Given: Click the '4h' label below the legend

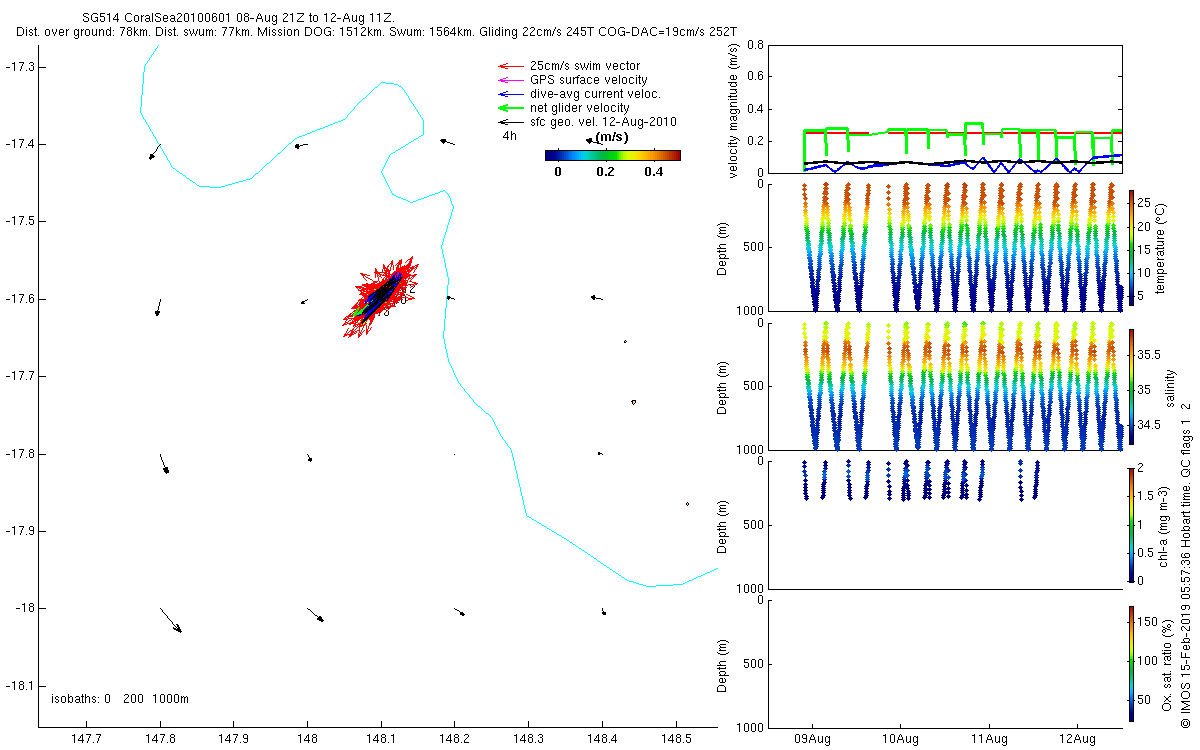Looking at the screenshot, I should coord(509,136).
